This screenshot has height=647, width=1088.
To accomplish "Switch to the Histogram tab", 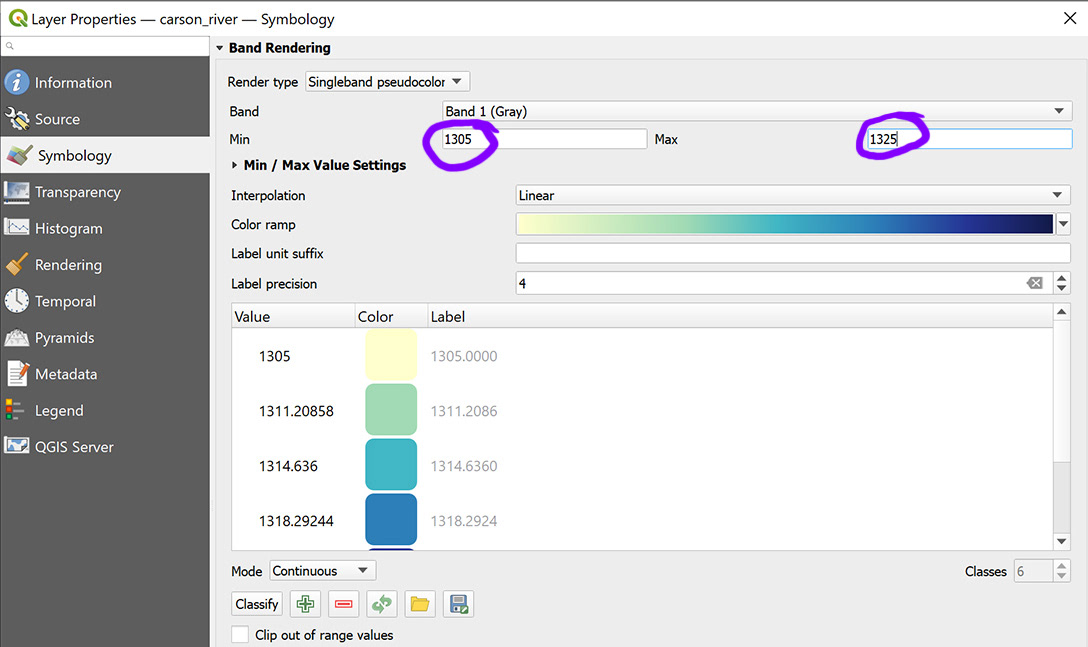I will [105, 228].
